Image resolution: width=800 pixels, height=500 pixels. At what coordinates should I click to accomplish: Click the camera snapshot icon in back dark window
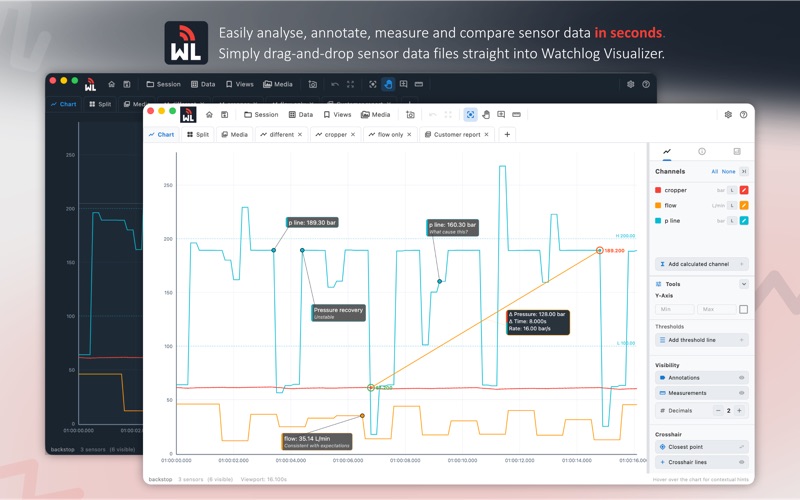[x=313, y=84]
